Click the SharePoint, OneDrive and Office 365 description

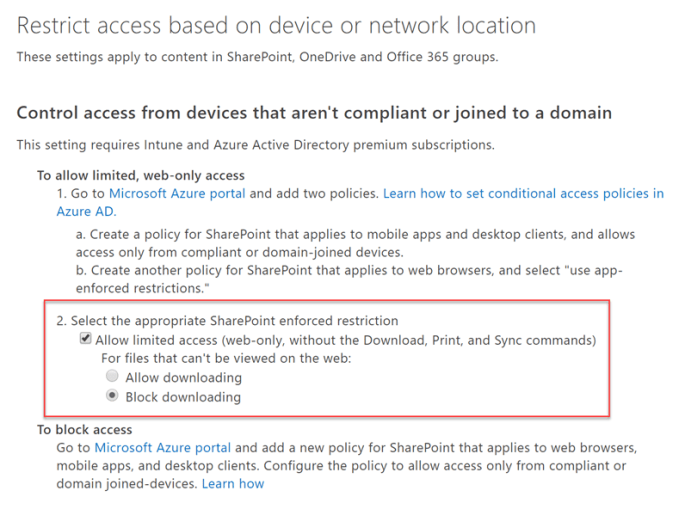pos(257,56)
